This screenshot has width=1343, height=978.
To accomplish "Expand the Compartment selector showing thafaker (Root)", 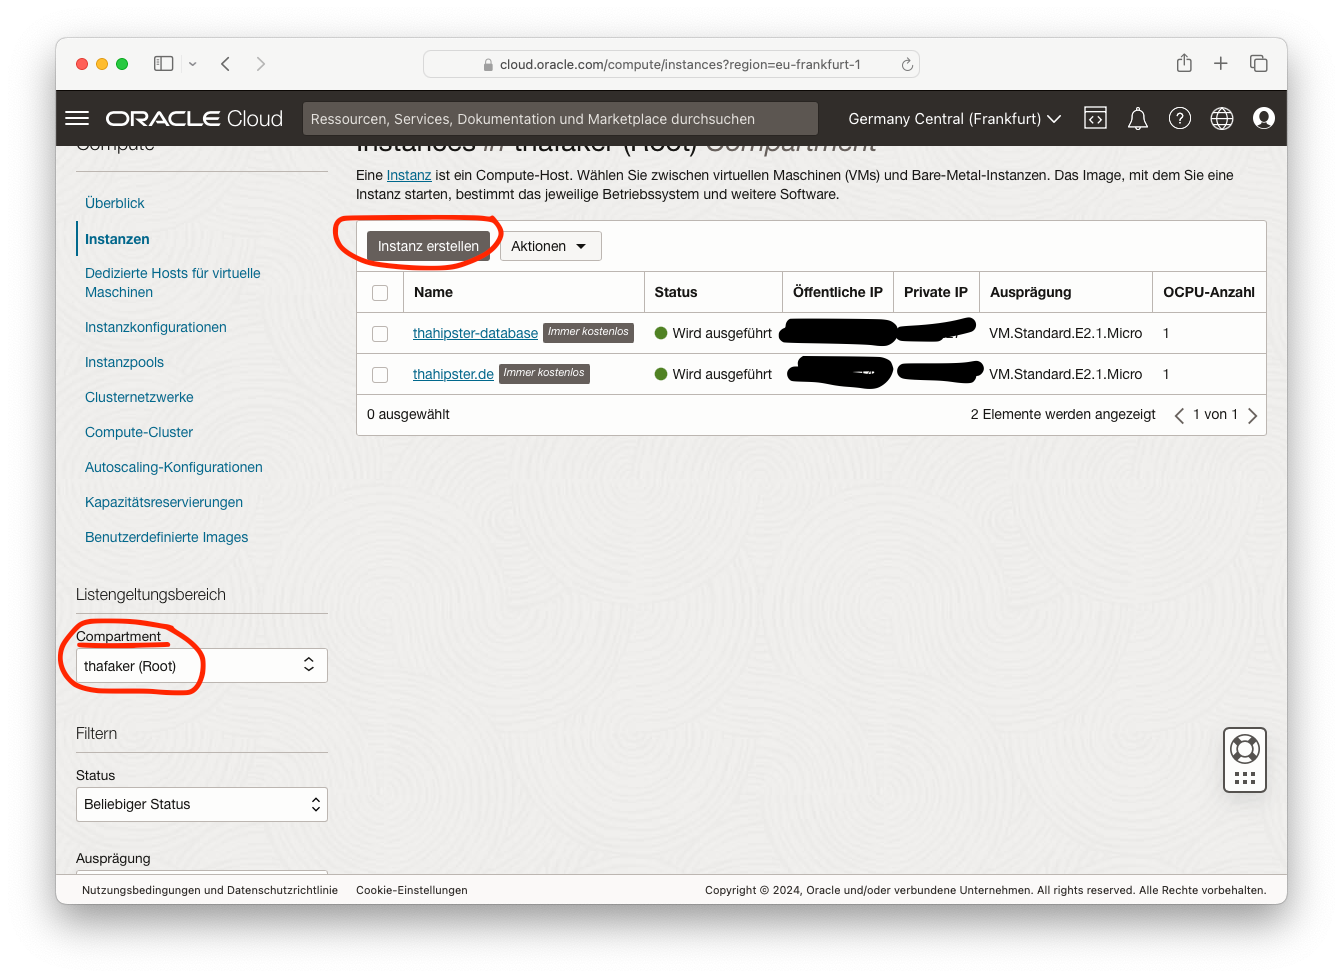I will tap(201, 665).
